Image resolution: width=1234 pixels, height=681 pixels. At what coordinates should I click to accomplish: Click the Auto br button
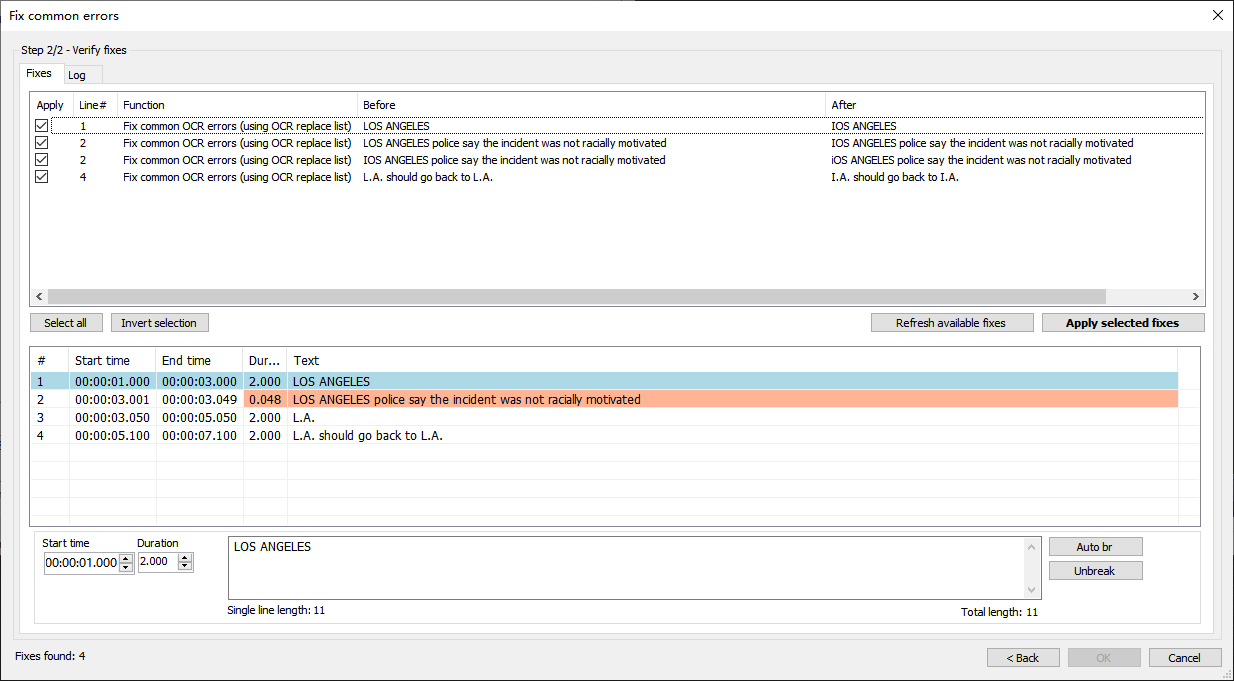(x=1095, y=546)
